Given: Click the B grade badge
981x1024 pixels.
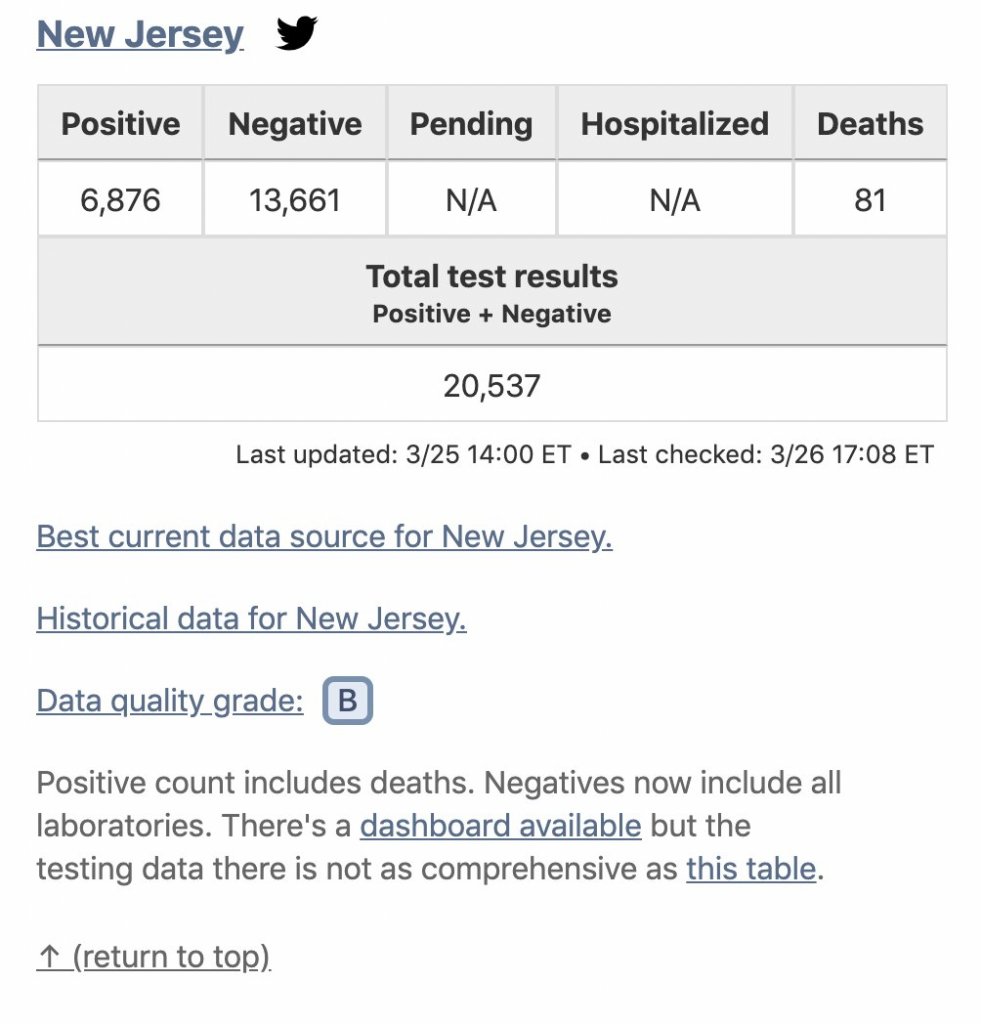Looking at the screenshot, I should click(x=347, y=701).
